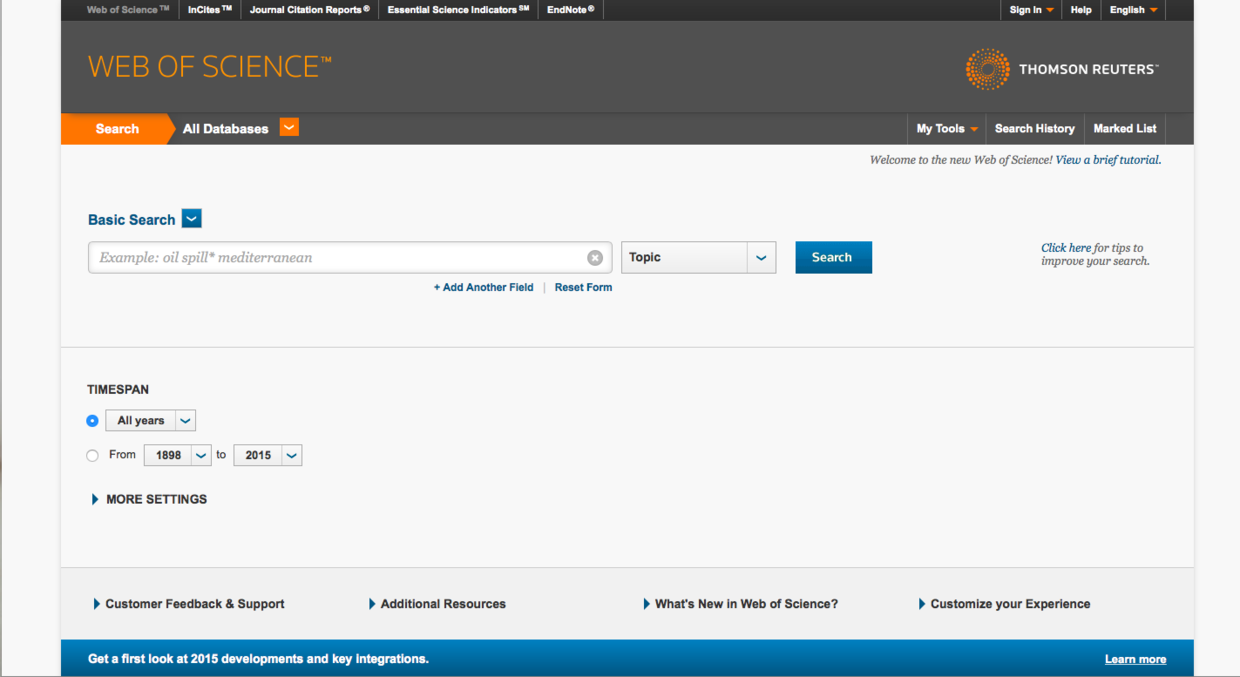Click here link for search tips
The image size is (1240, 677).
[x=1066, y=248]
